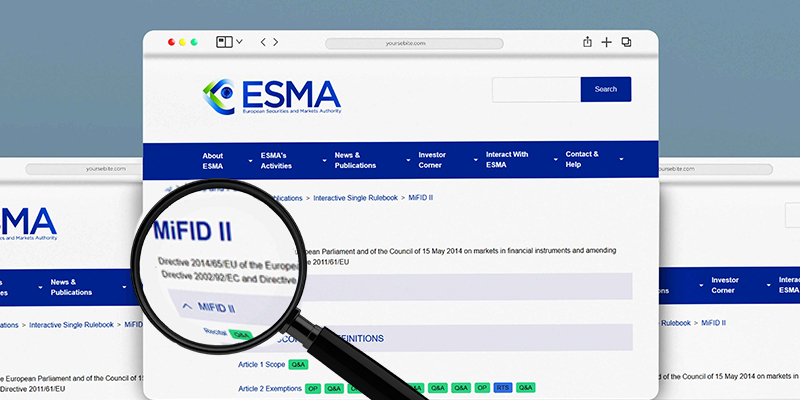Screen dimensions: 800x400
Task: Expand arrow after News & Publications, front window
Action: tap(408, 160)
